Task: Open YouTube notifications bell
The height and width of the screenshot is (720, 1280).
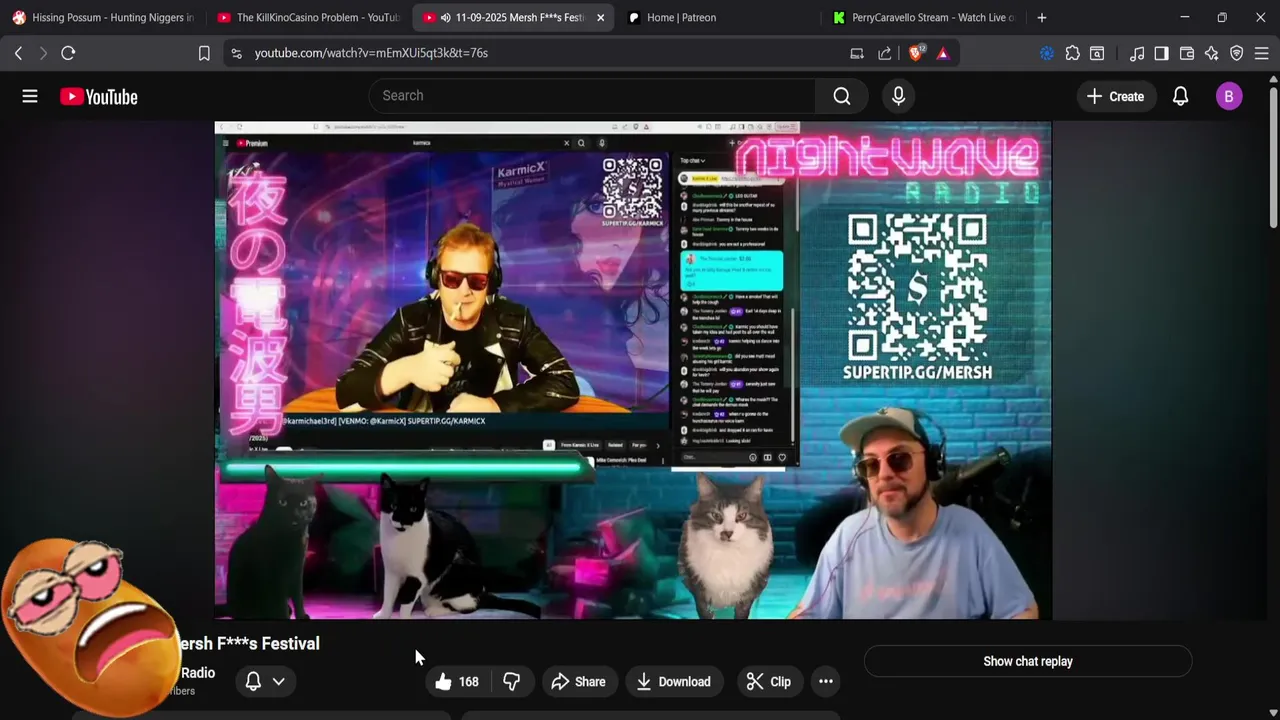Action: click(1180, 96)
